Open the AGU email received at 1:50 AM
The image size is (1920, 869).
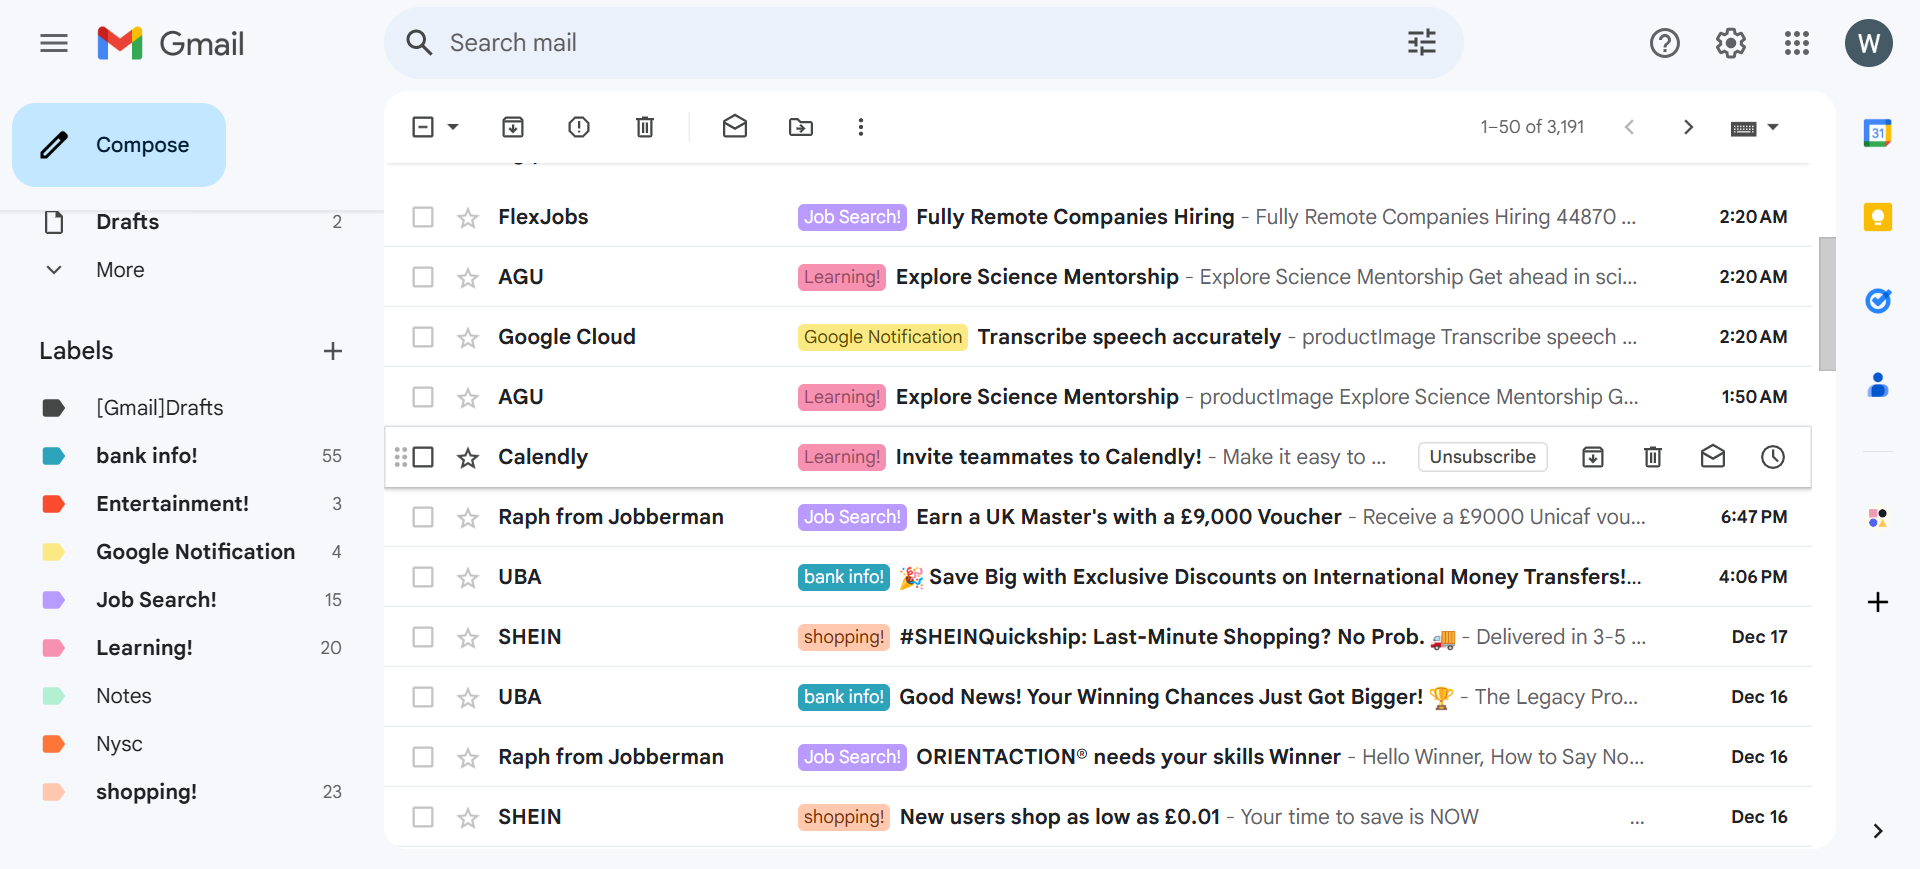[x=1098, y=397]
